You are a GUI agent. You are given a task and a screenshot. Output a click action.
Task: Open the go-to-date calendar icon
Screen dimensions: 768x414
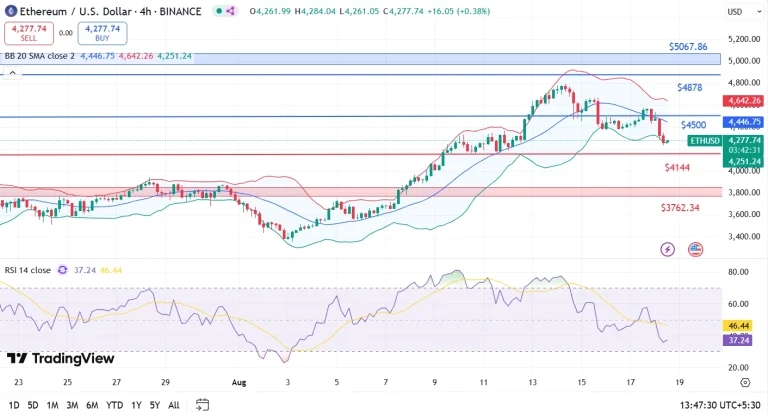point(202,405)
